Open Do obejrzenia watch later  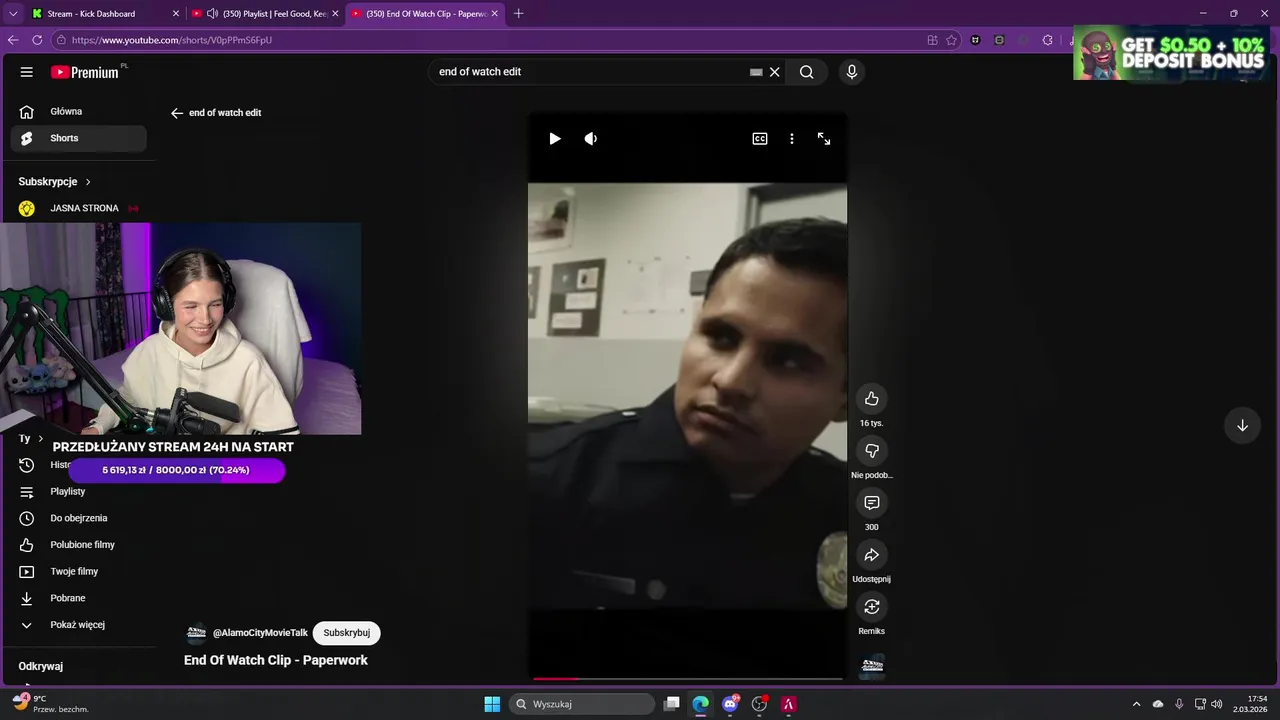78,518
